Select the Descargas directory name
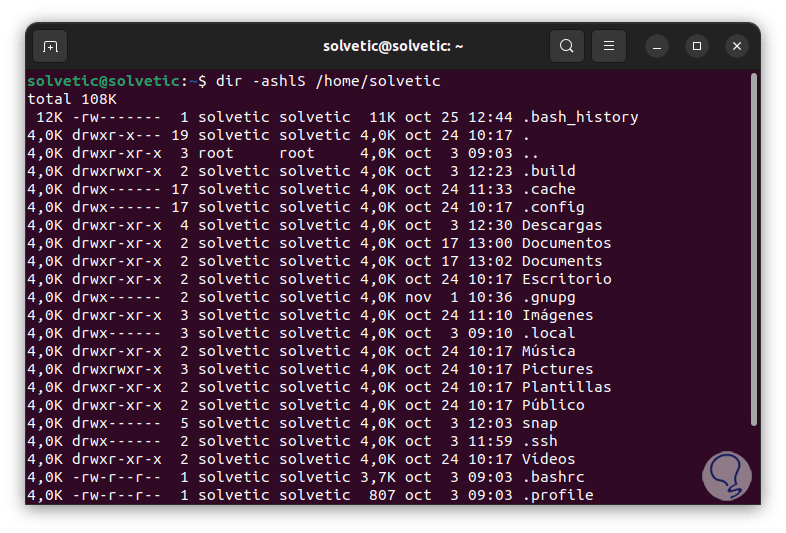This screenshot has height=533, width=786. coord(562,225)
